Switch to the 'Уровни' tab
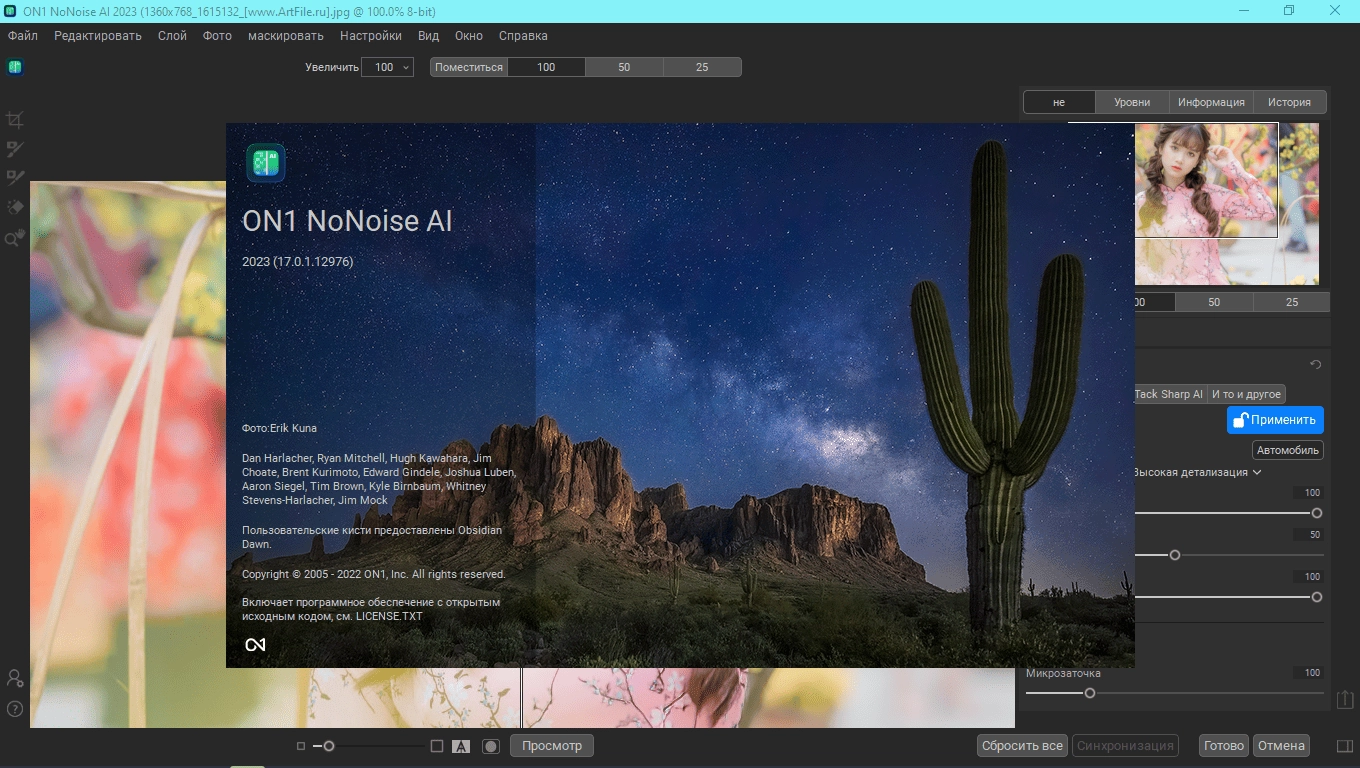 point(1133,102)
